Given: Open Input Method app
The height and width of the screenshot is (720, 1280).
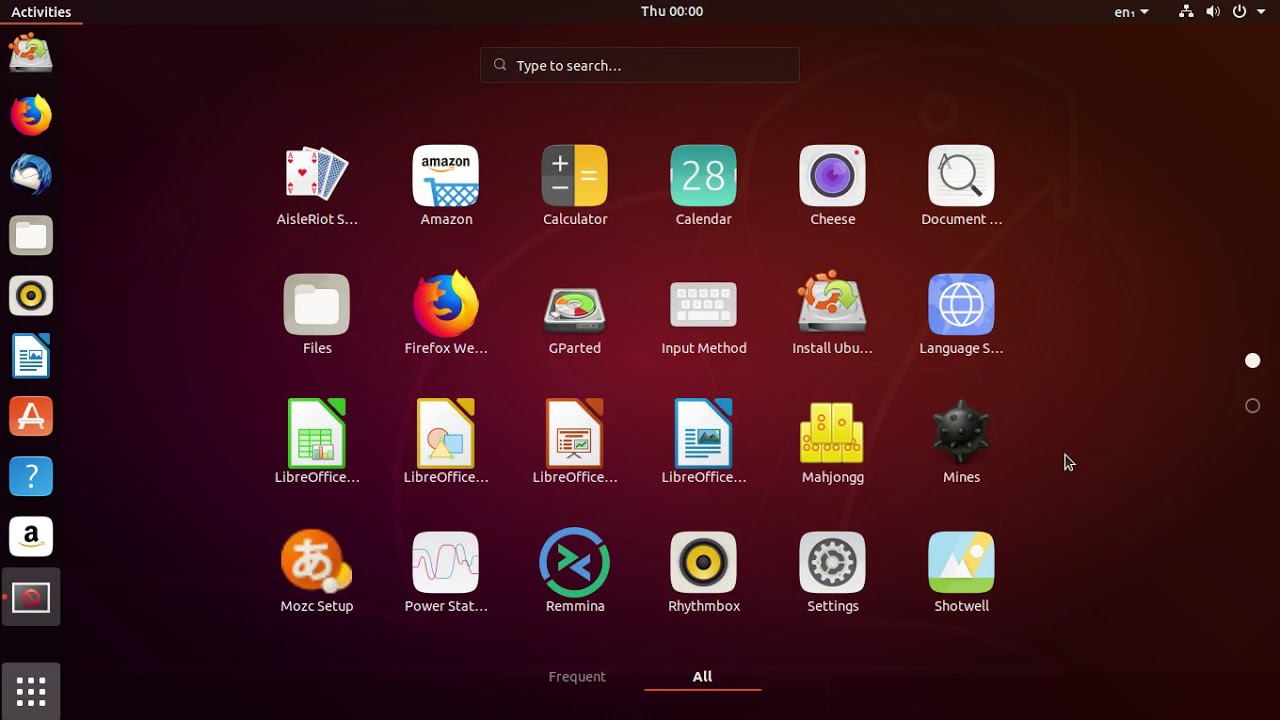Looking at the screenshot, I should (704, 315).
